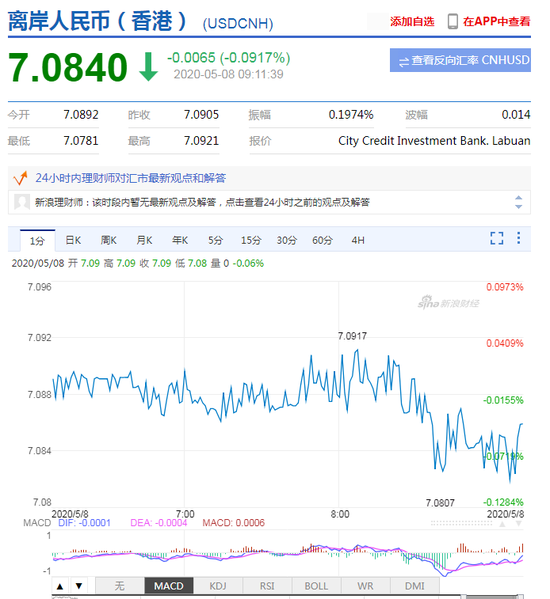This screenshot has width=550, height=599.
Task: Click the 最低 value 7.0781
Action: tap(81, 141)
